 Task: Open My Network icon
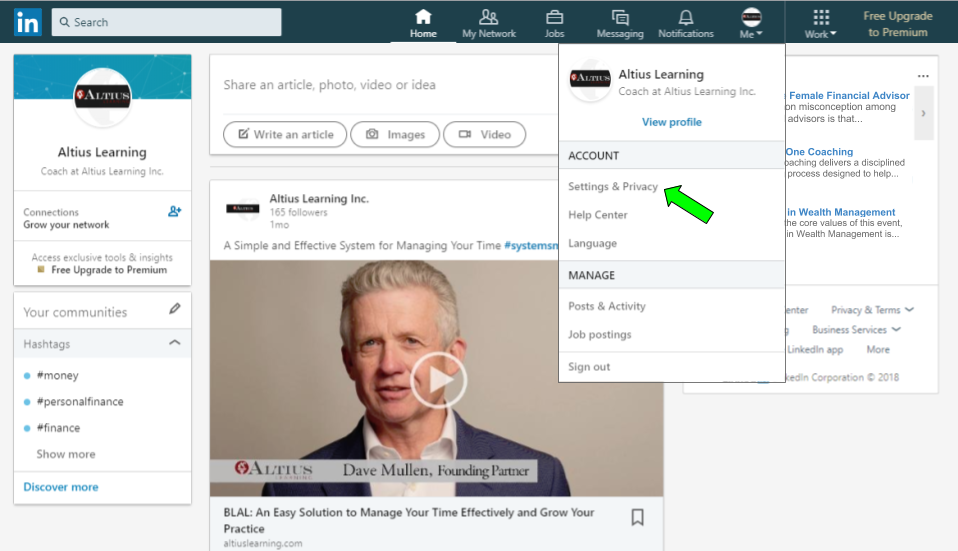coord(489,17)
